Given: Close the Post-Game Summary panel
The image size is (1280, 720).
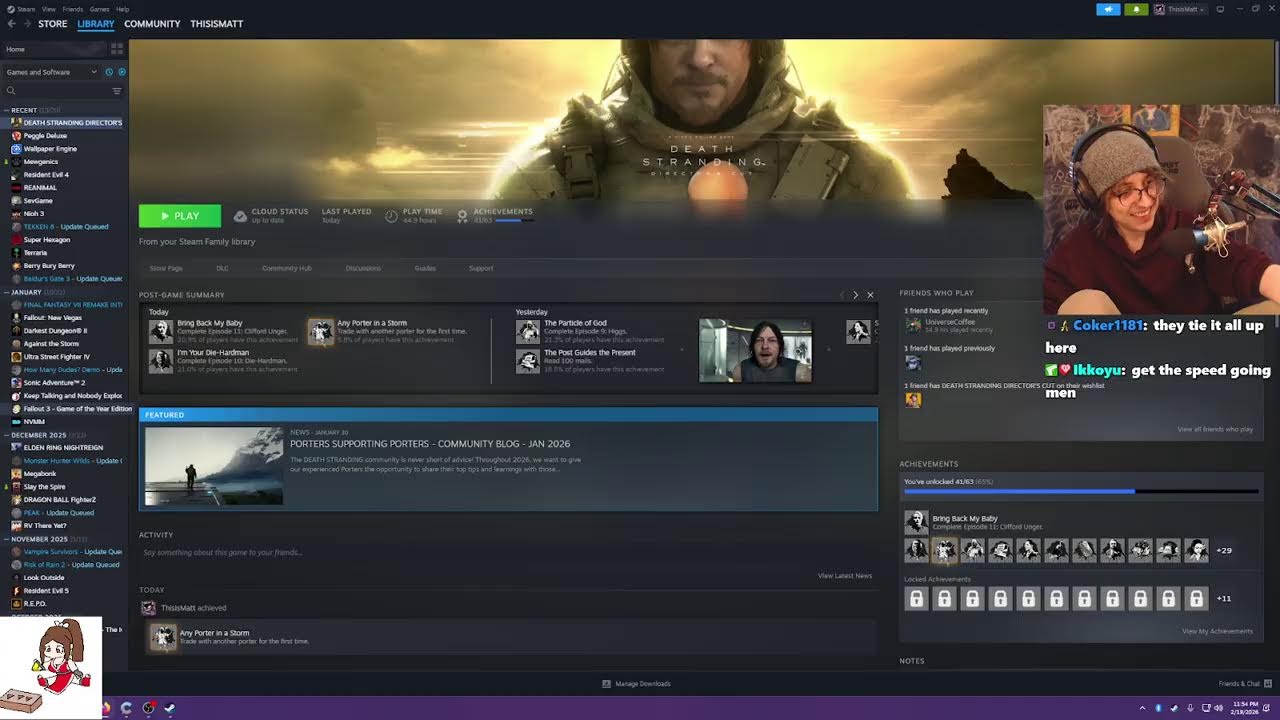Looking at the screenshot, I should tap(870, 295).
